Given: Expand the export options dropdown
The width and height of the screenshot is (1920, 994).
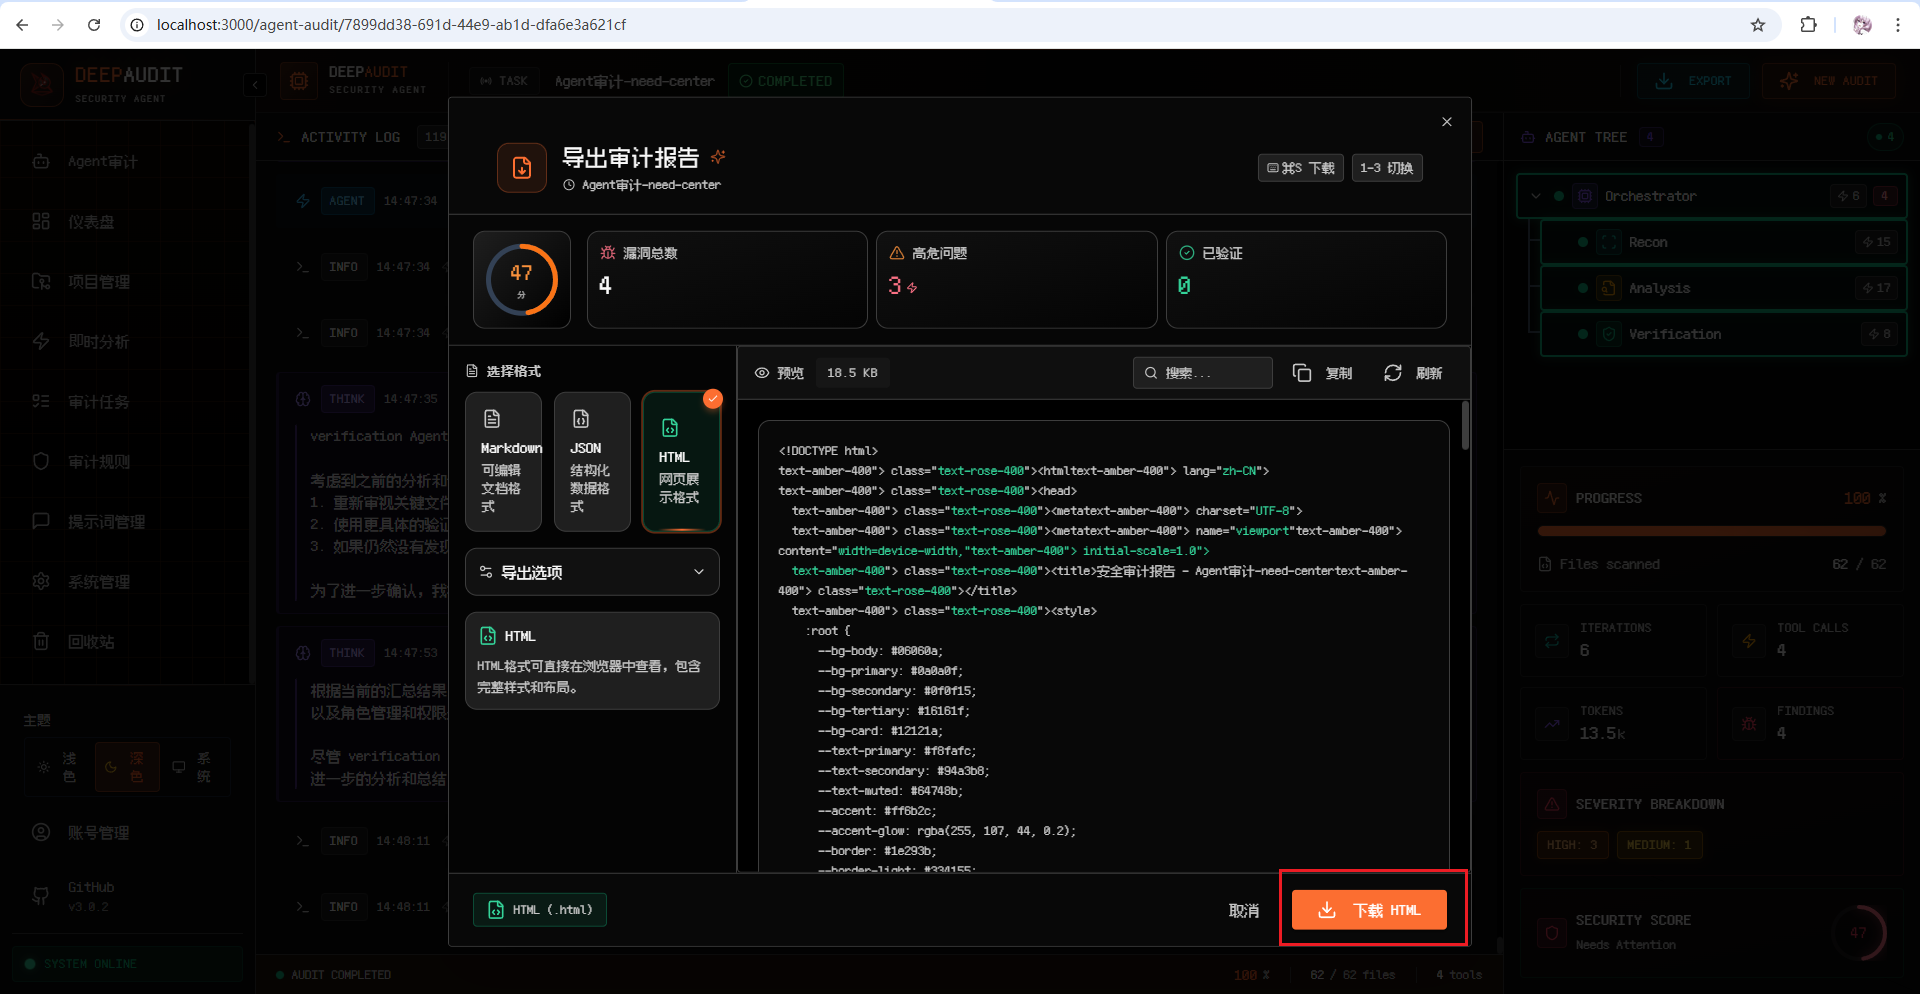Looking at the screenshot, I should pos(592,572).
